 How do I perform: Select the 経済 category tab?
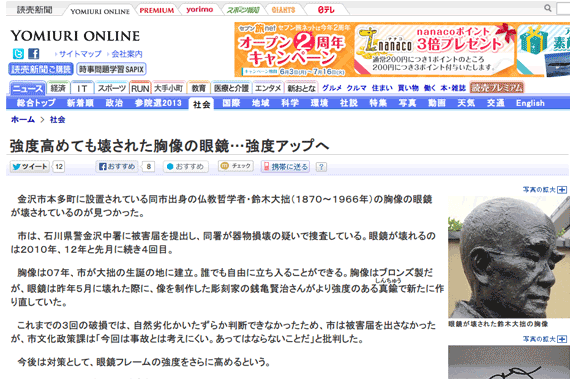click(58, 88)
